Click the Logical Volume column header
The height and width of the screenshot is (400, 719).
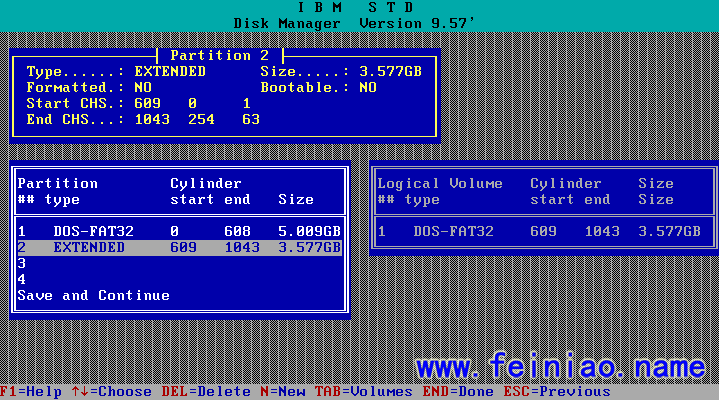tap(440, 183)
